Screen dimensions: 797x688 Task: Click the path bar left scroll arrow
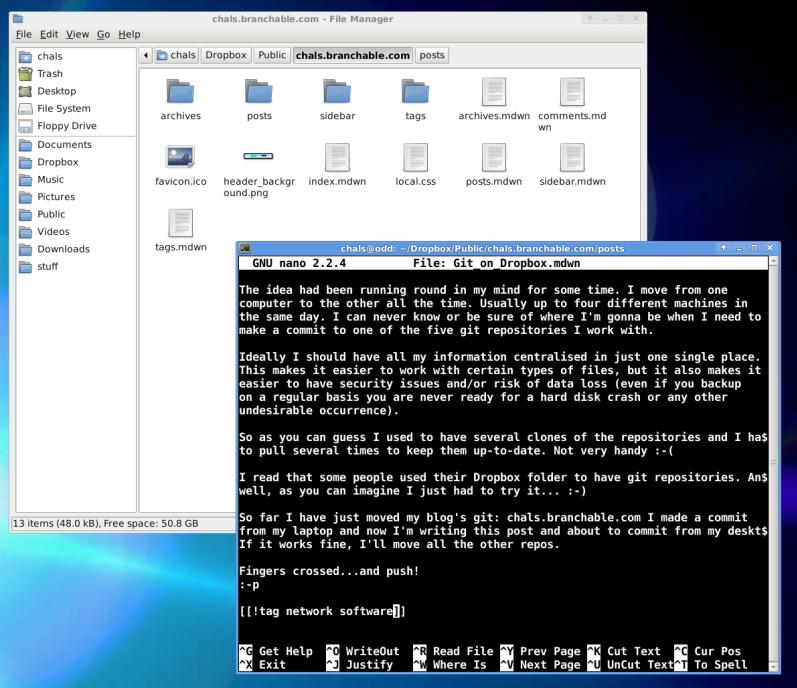point(146,55)
